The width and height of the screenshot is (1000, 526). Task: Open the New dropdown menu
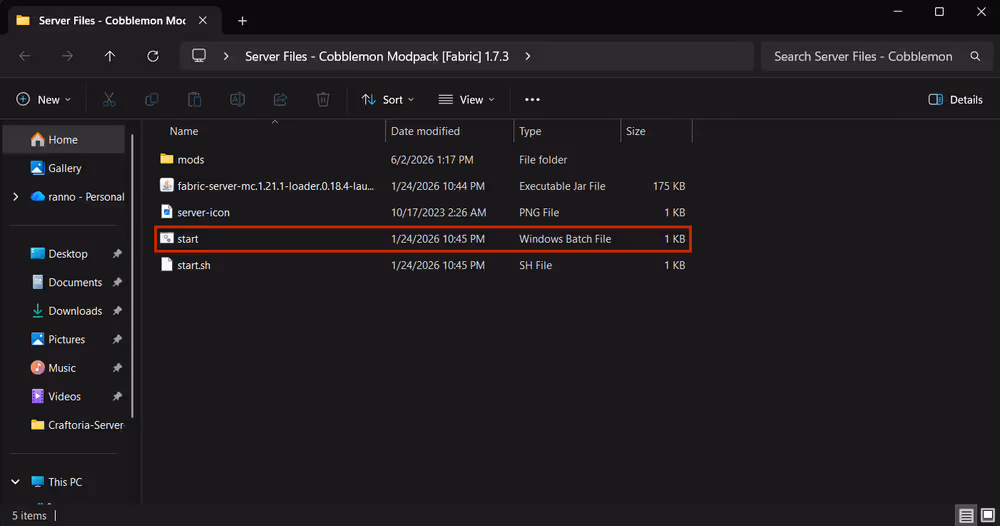point(43,99)
